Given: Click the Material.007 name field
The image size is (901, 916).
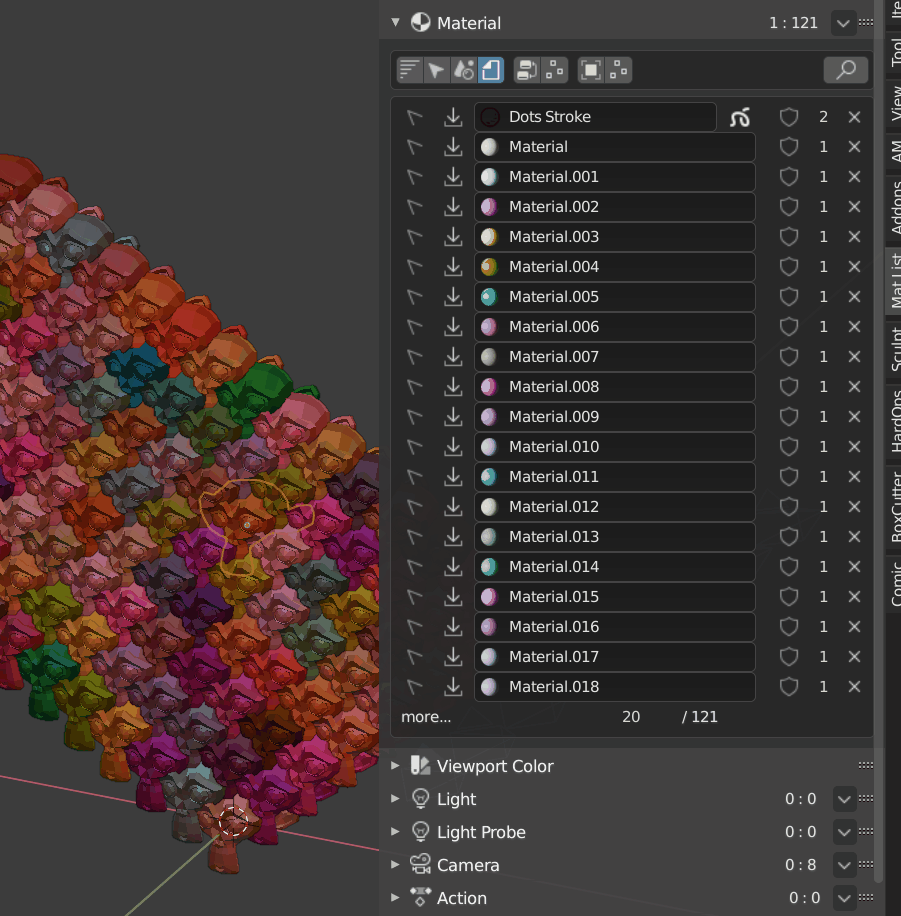Looking at the screenshot, I should coord(615,356).
